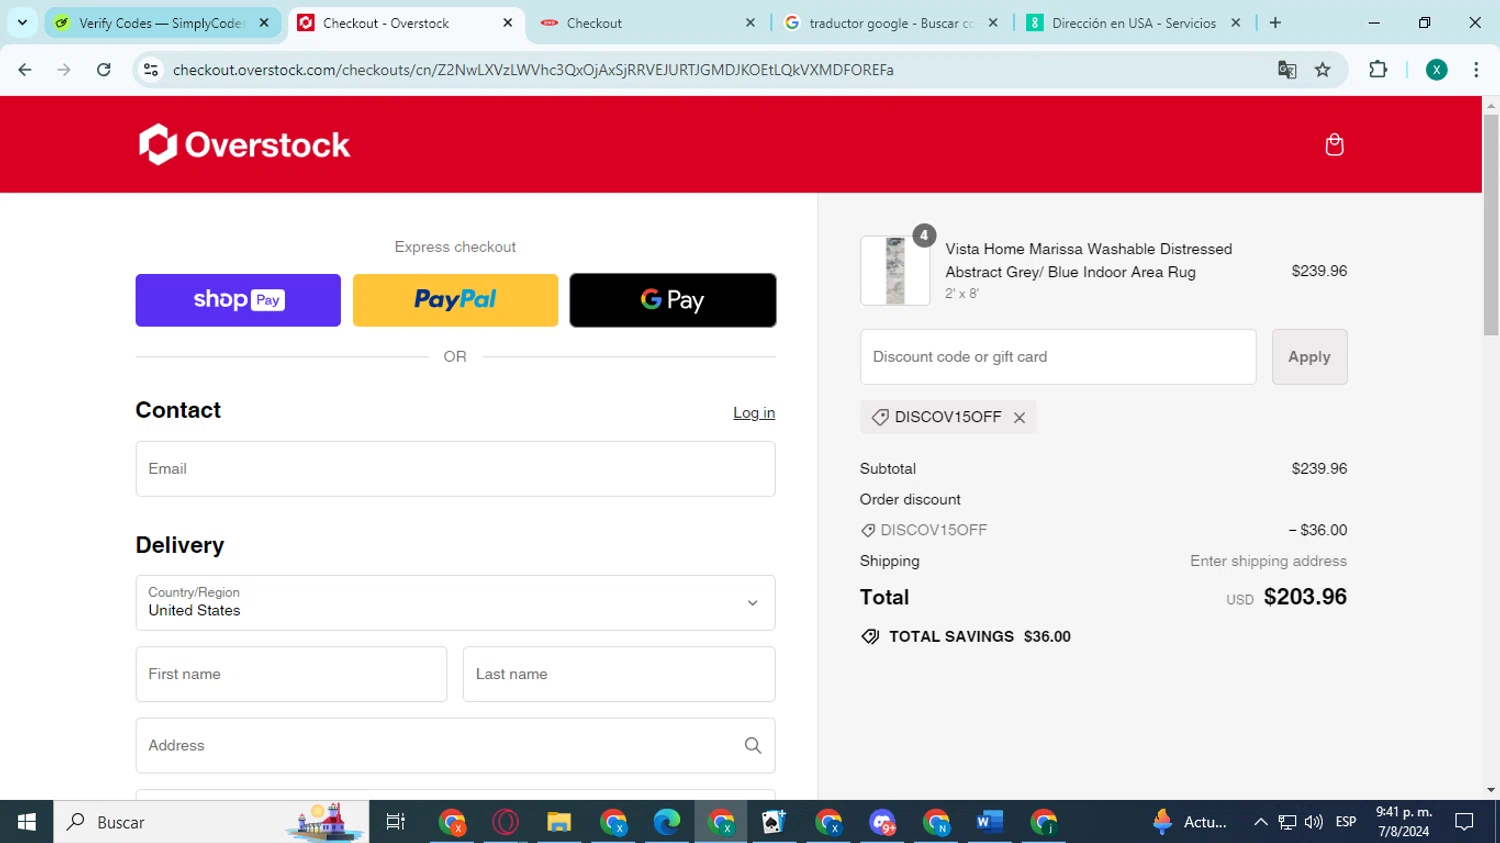Open Microsoft Word from the taskbar
This screenshot has height=843, width=1500.
coord(989,822)
